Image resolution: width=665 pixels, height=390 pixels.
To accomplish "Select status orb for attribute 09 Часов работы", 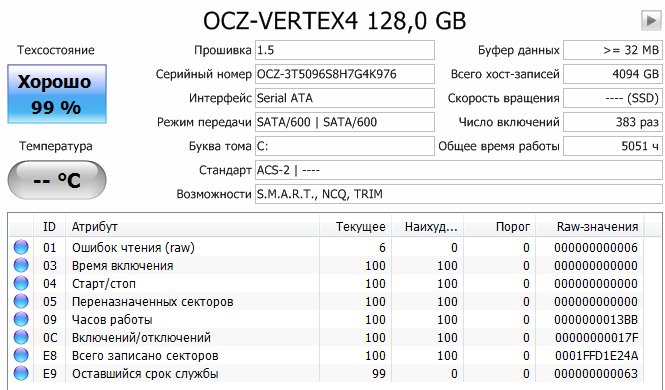I will tap(21, 319).
